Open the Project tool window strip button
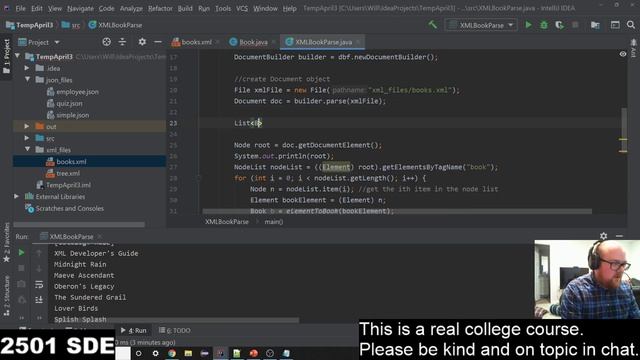This screenshot has width=640, height=360. coord(6,56)
